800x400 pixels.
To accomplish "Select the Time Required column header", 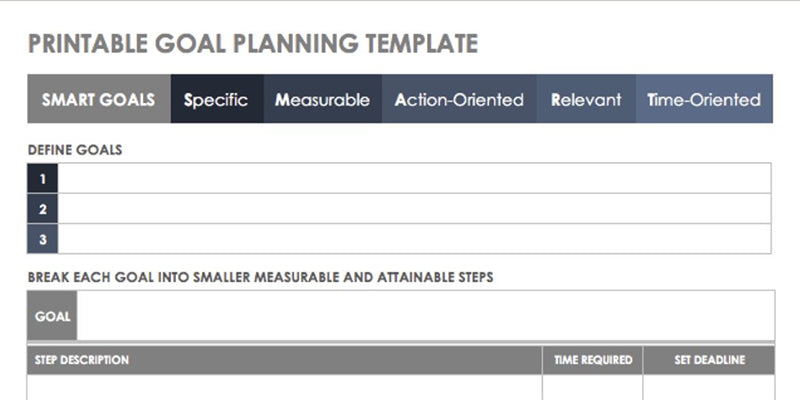I will click(593, 360).
